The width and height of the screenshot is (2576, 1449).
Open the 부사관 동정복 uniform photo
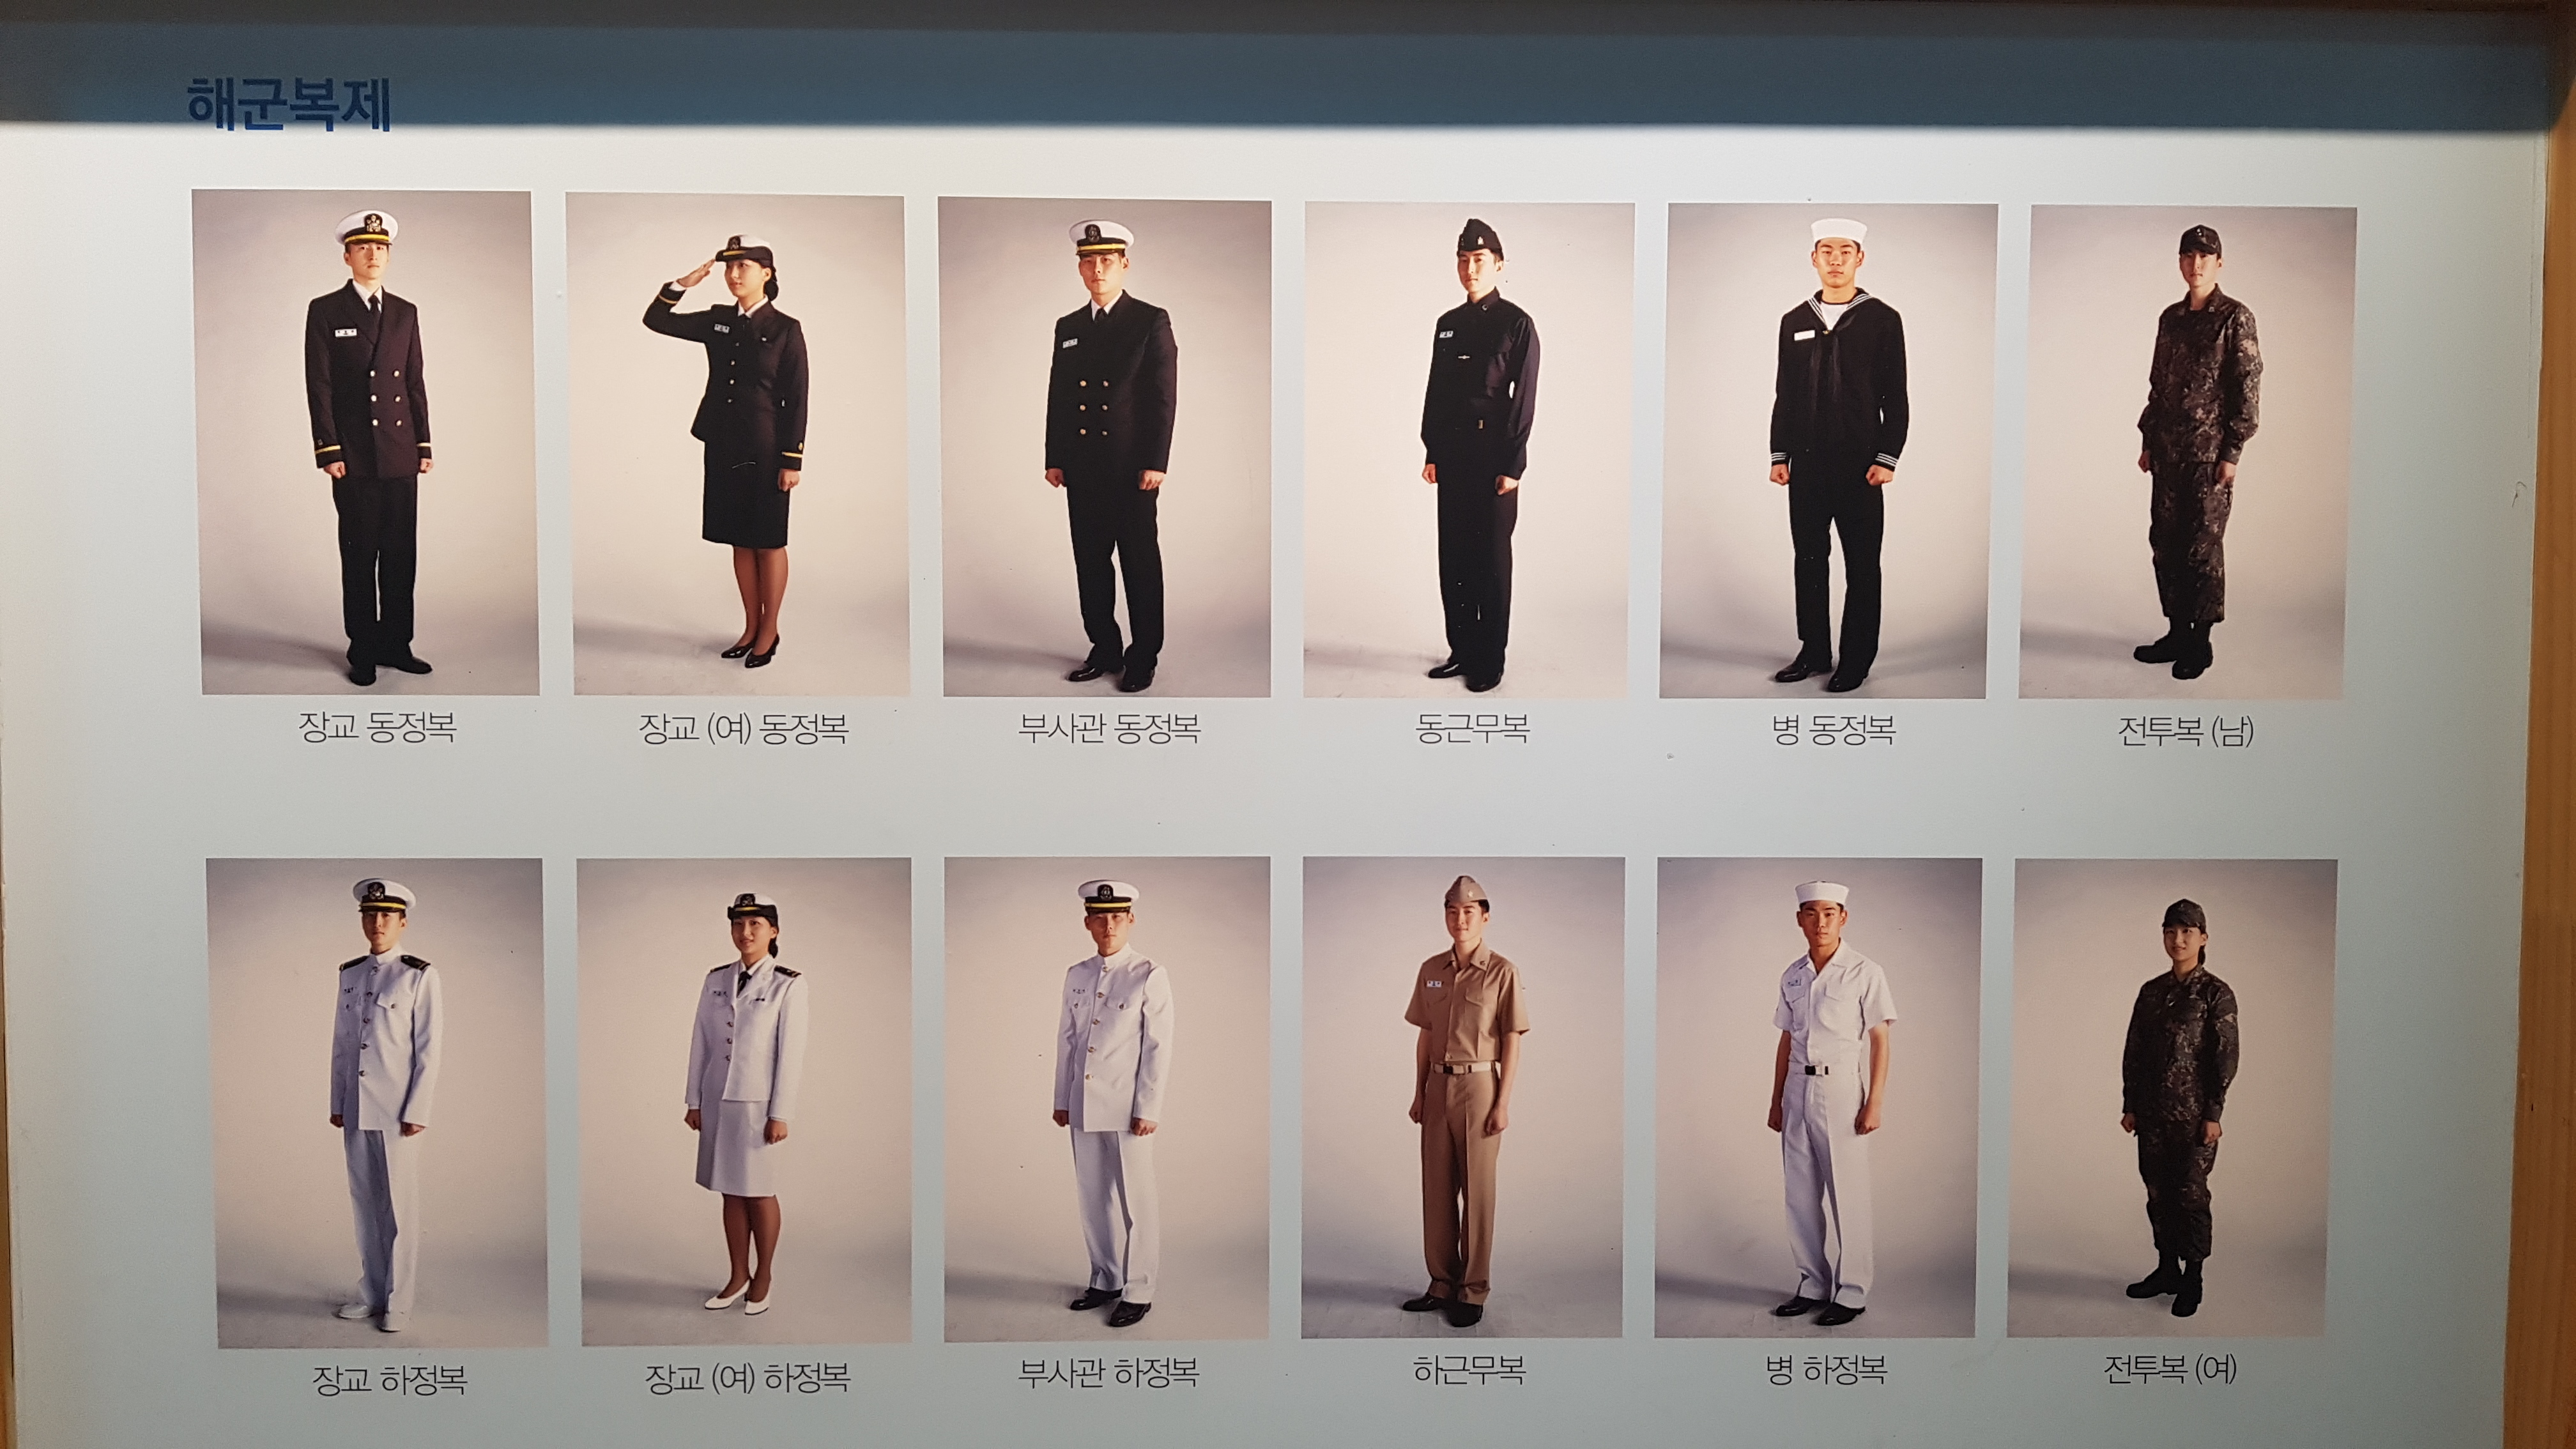coord(1105,447)
